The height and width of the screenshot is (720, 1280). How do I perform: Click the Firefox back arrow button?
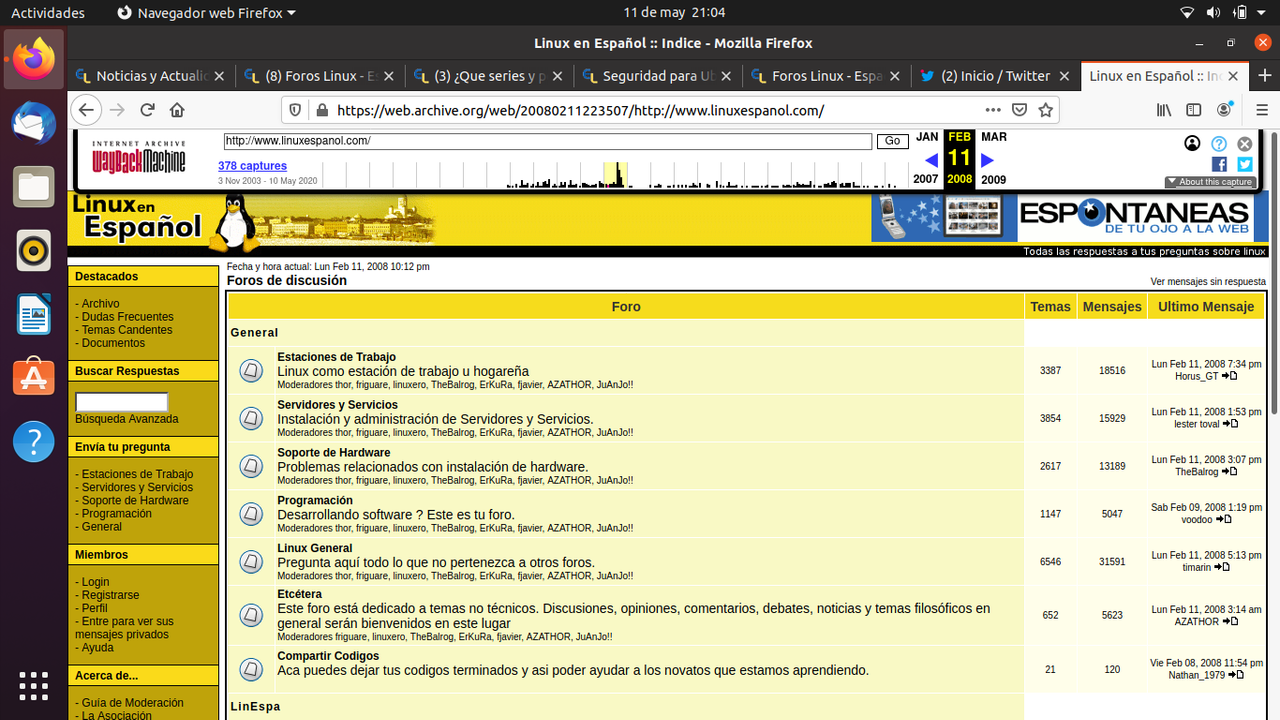(87, 110)
